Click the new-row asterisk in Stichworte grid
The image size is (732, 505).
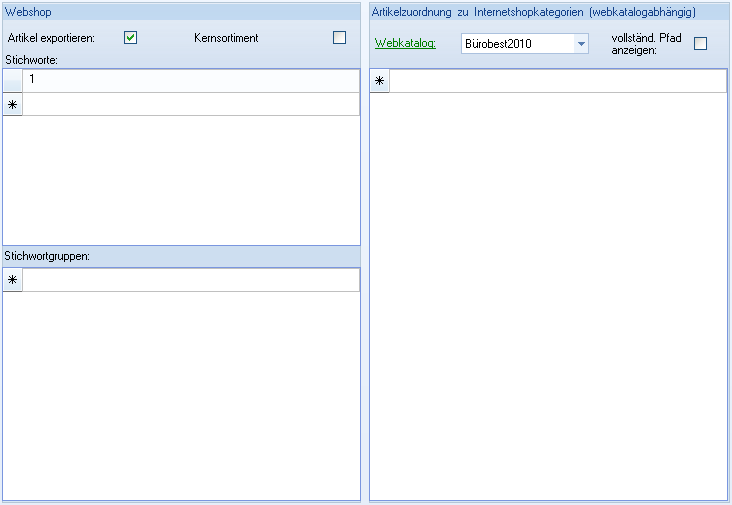tap(13, 104)
